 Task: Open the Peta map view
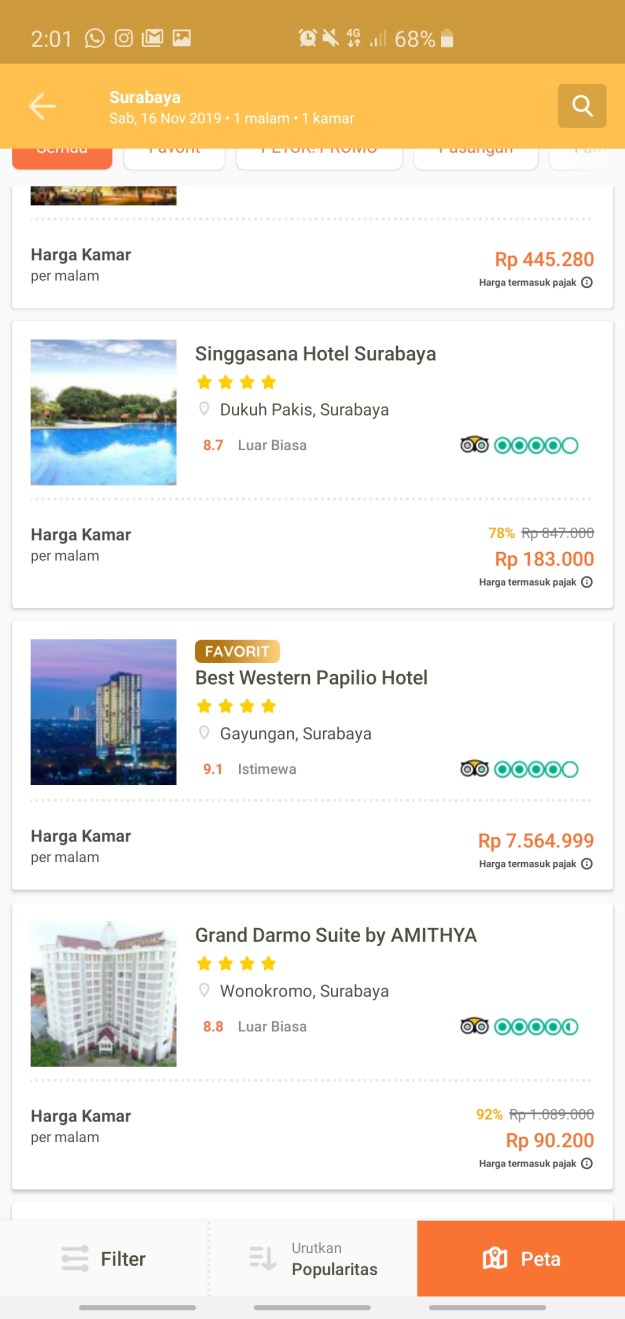[520, 1258]
